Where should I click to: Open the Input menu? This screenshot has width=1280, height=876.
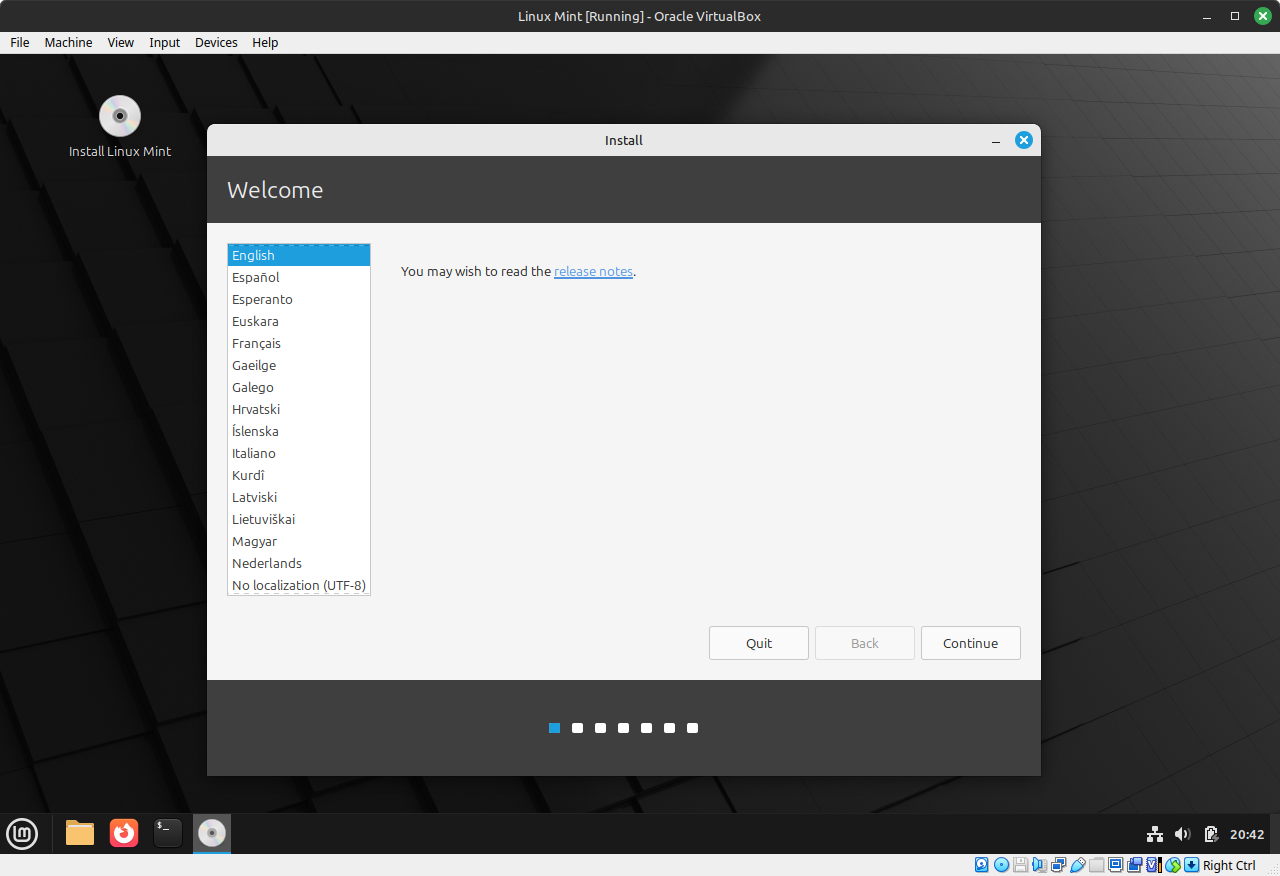click(x=165, y=42)
